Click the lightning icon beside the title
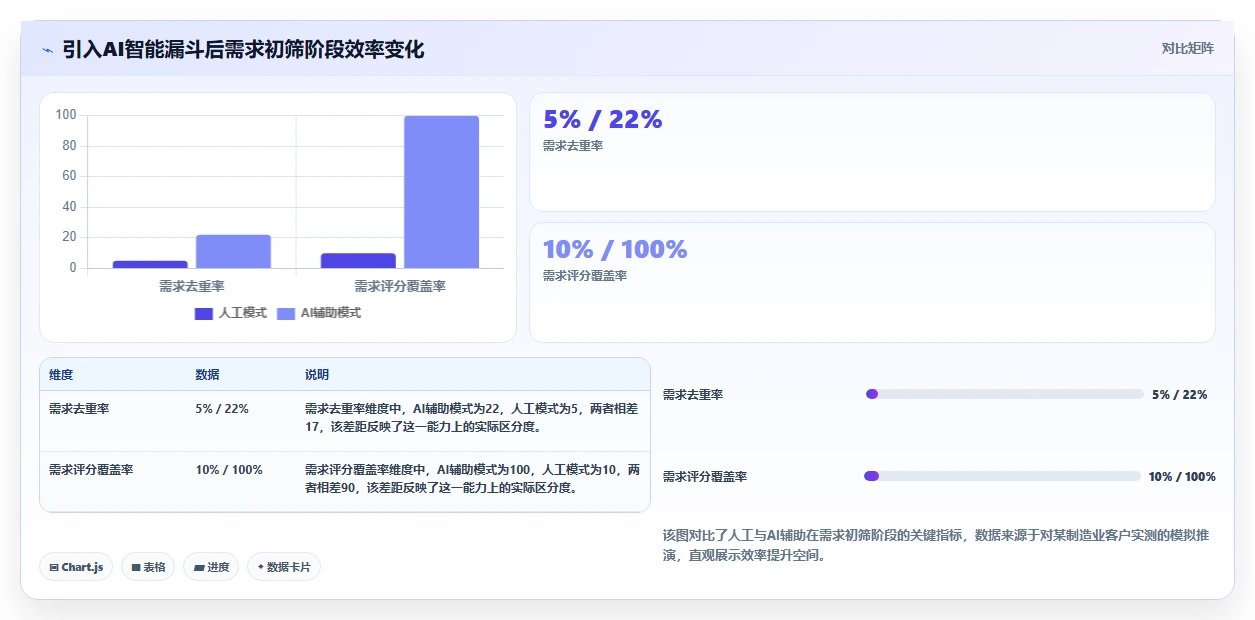This screenshot has height=620, width=1255. (x=48, y=49)
